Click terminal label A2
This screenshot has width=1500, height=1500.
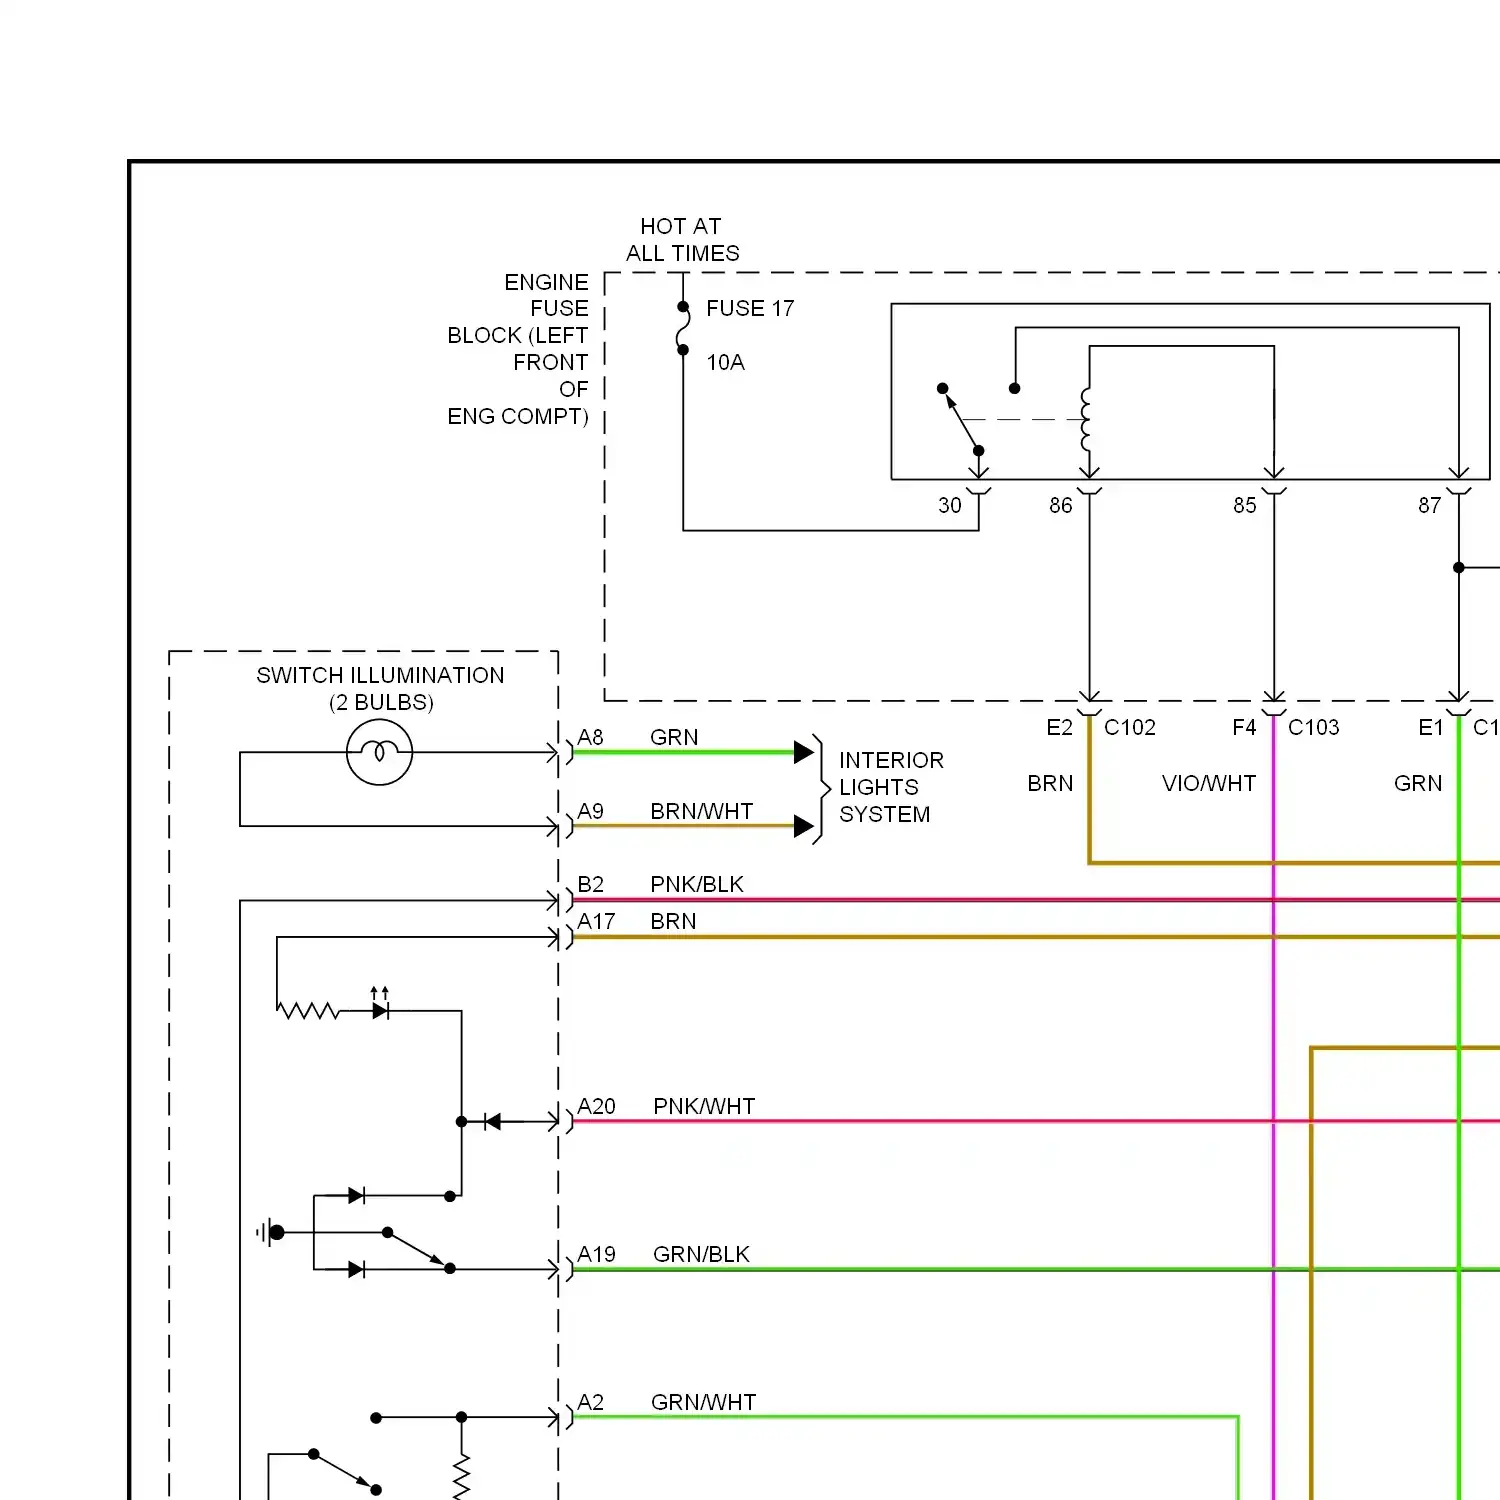[x=591, y=1402]
